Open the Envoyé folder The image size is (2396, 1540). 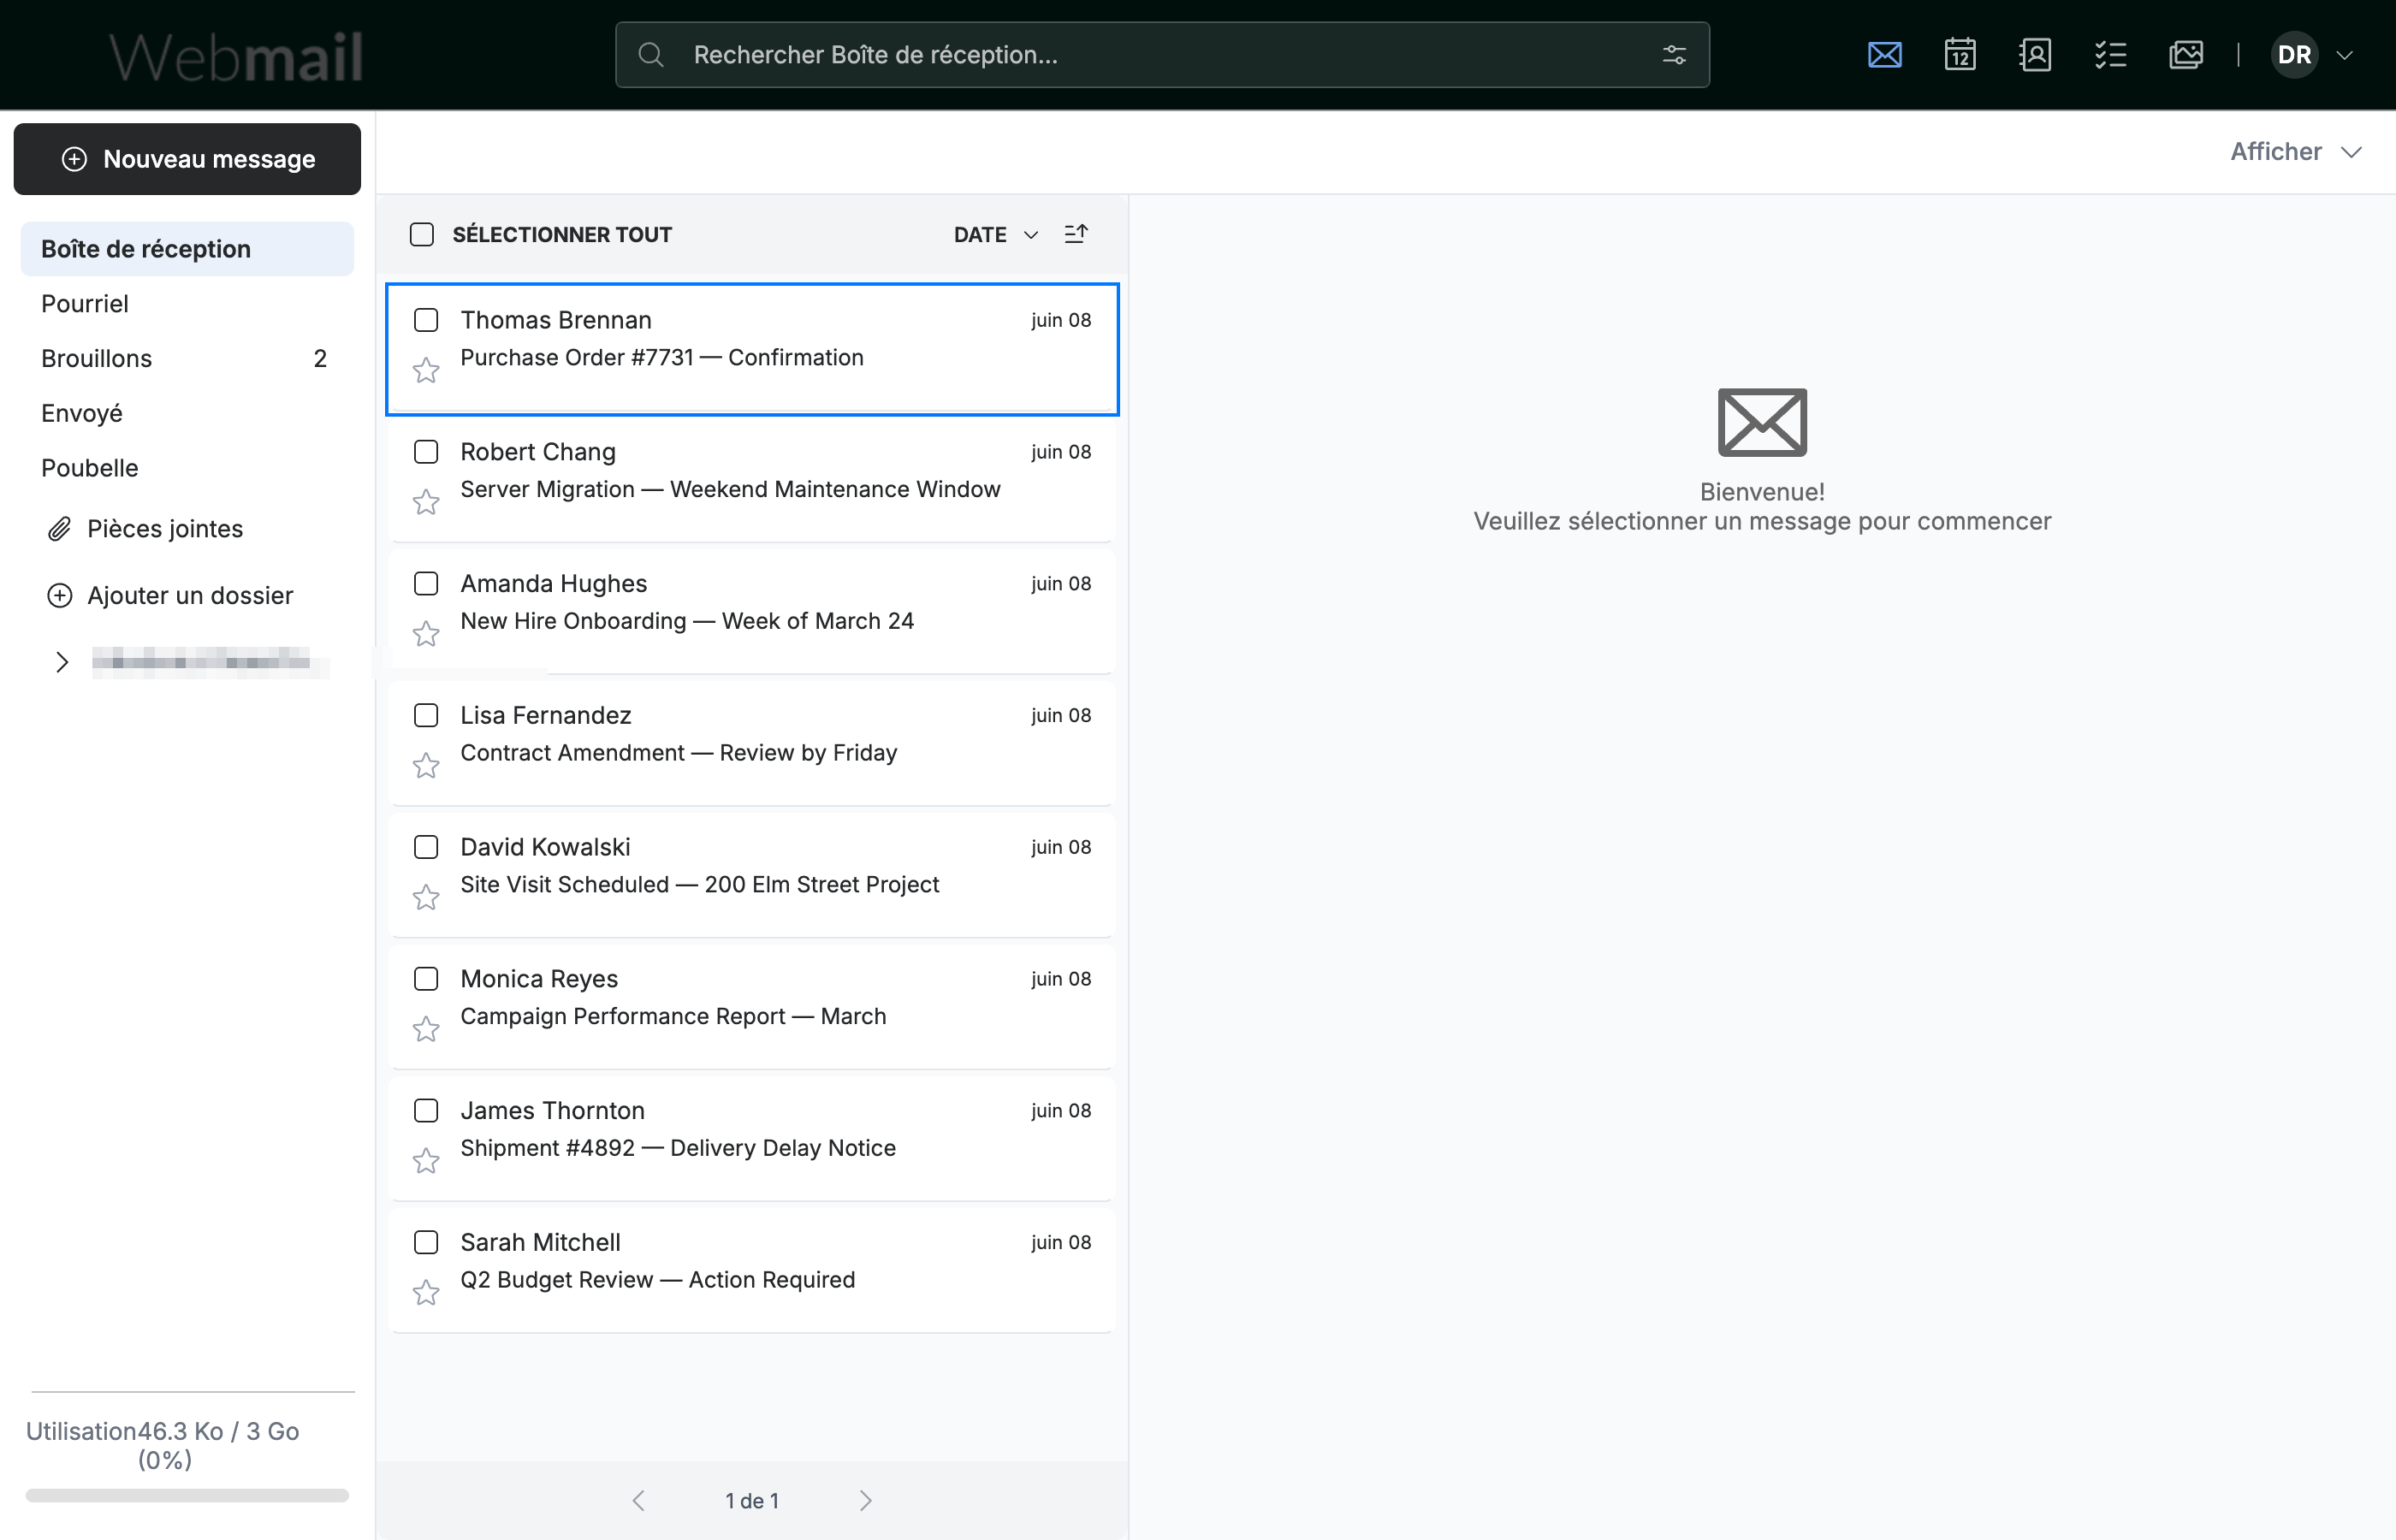[187, 413]
